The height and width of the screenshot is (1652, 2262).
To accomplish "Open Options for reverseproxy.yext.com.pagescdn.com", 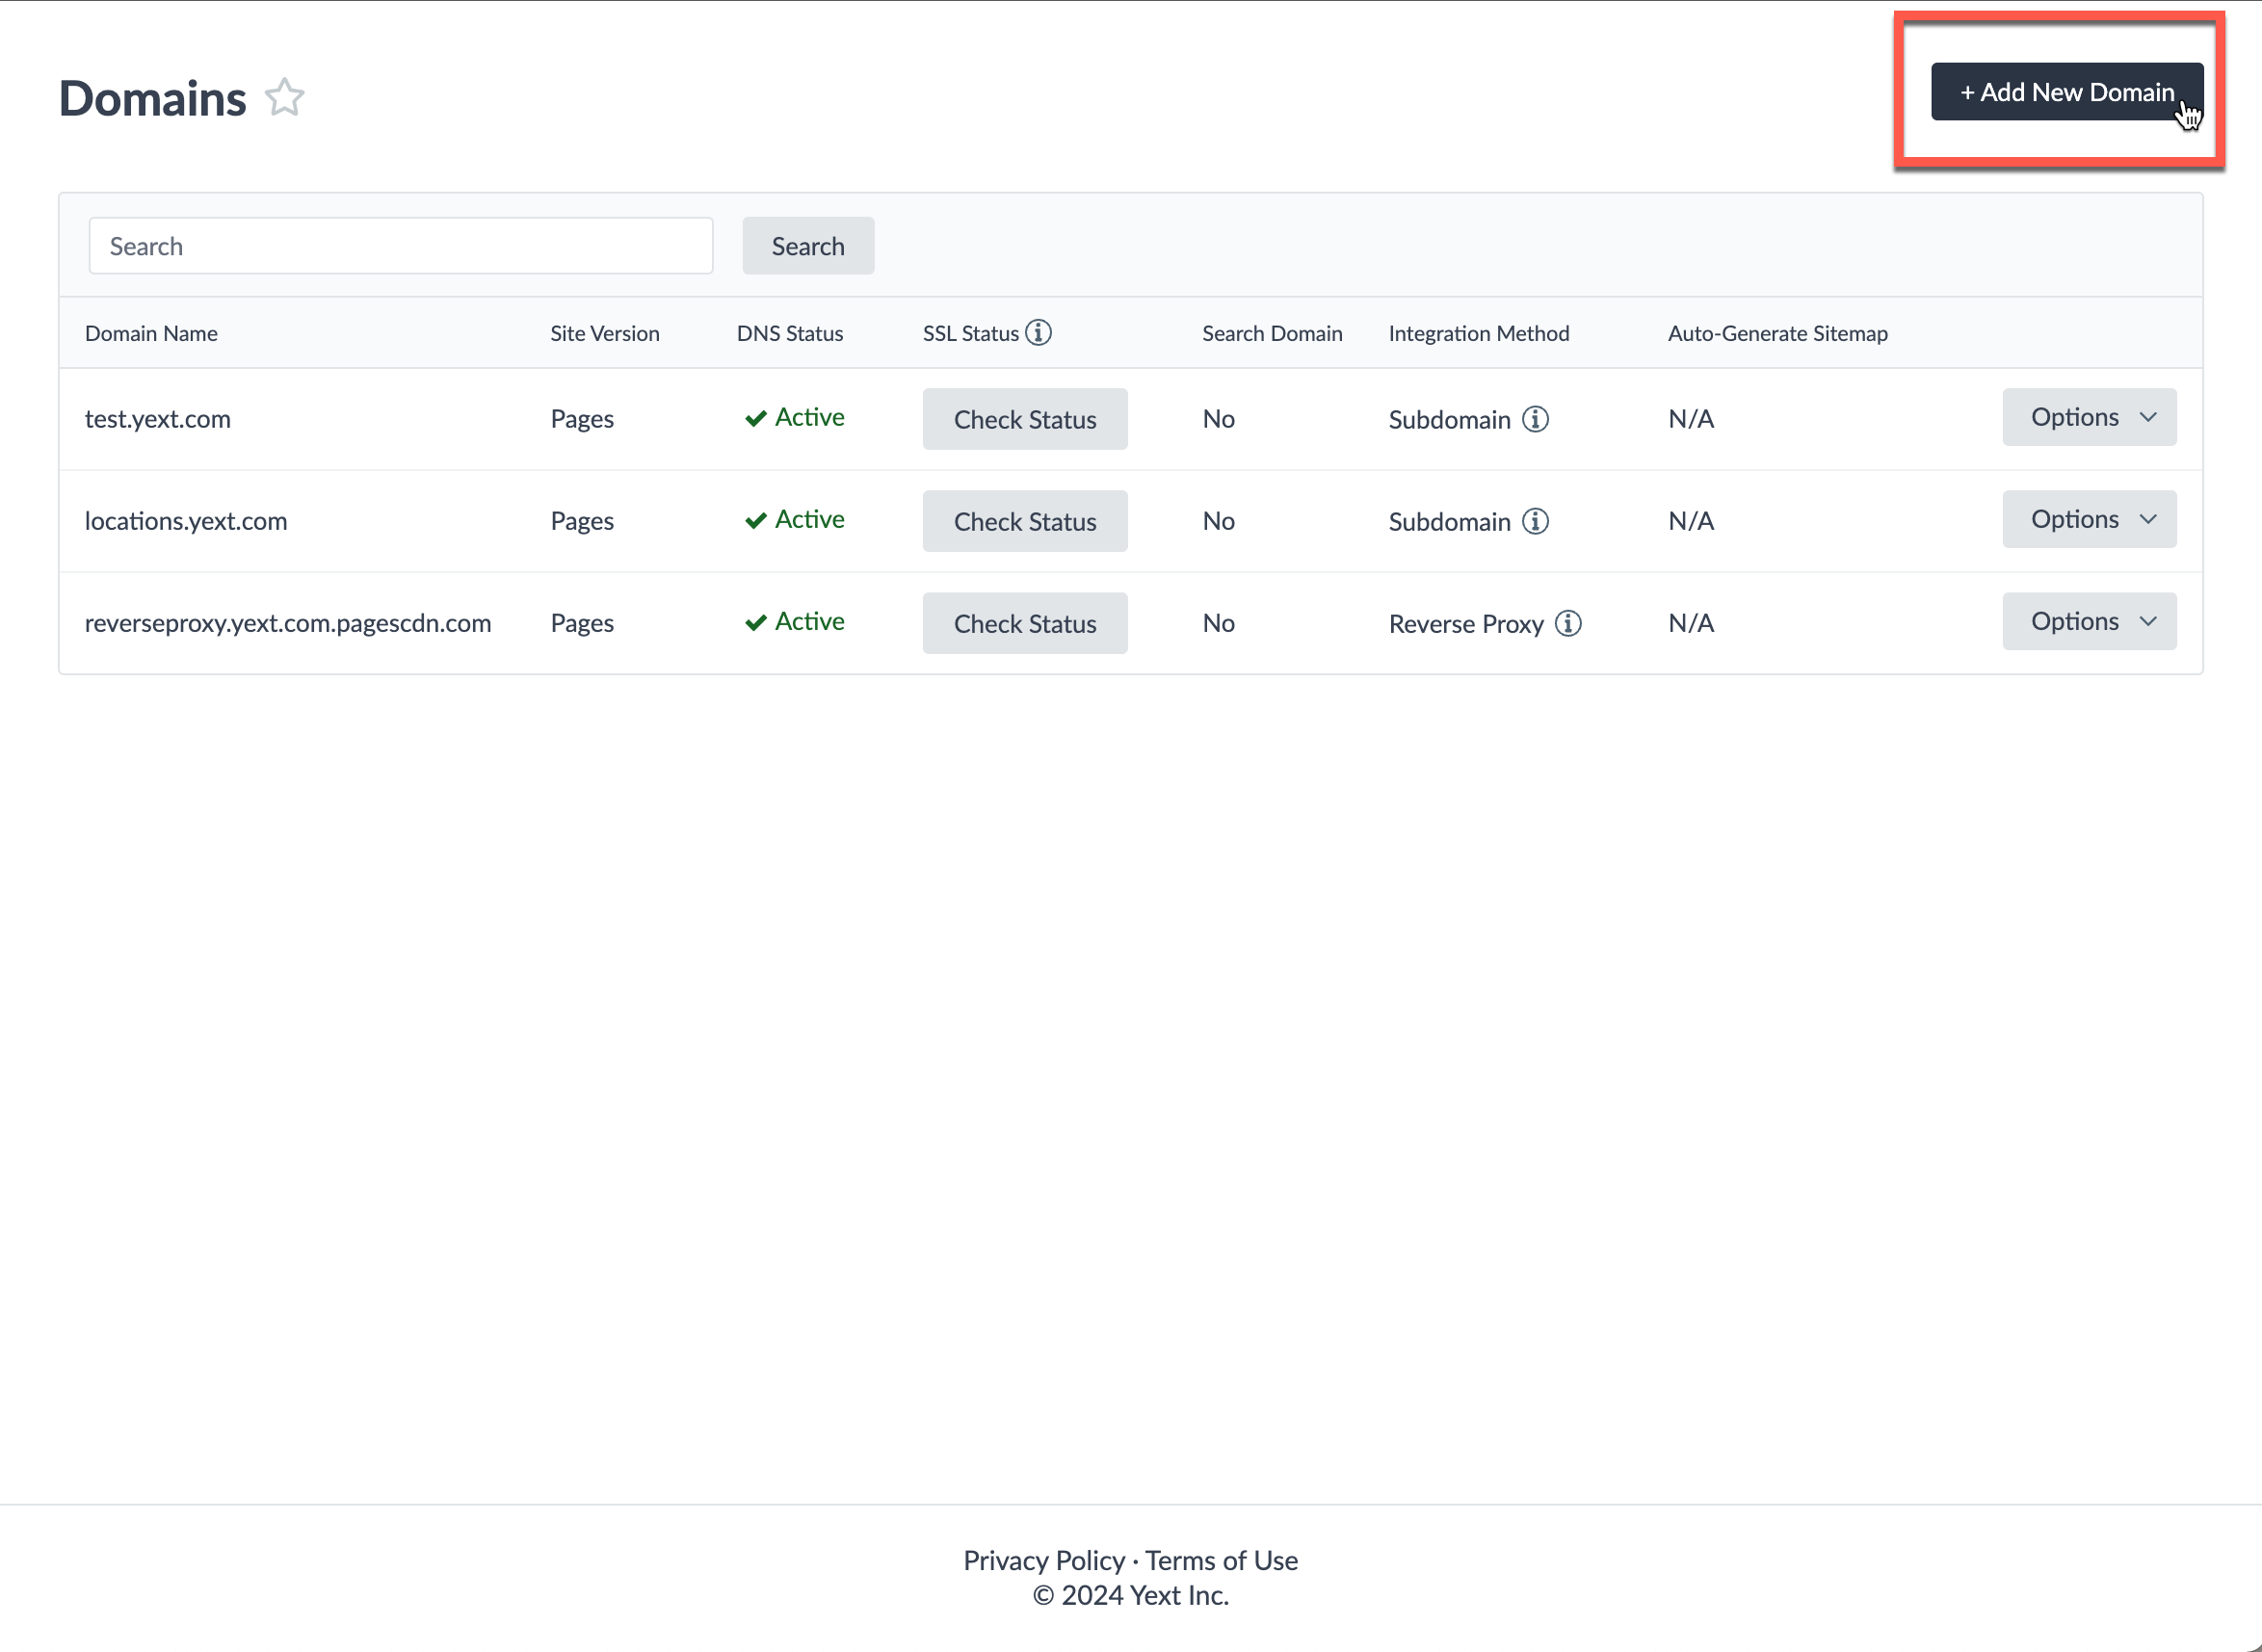I will (2089, 621).
